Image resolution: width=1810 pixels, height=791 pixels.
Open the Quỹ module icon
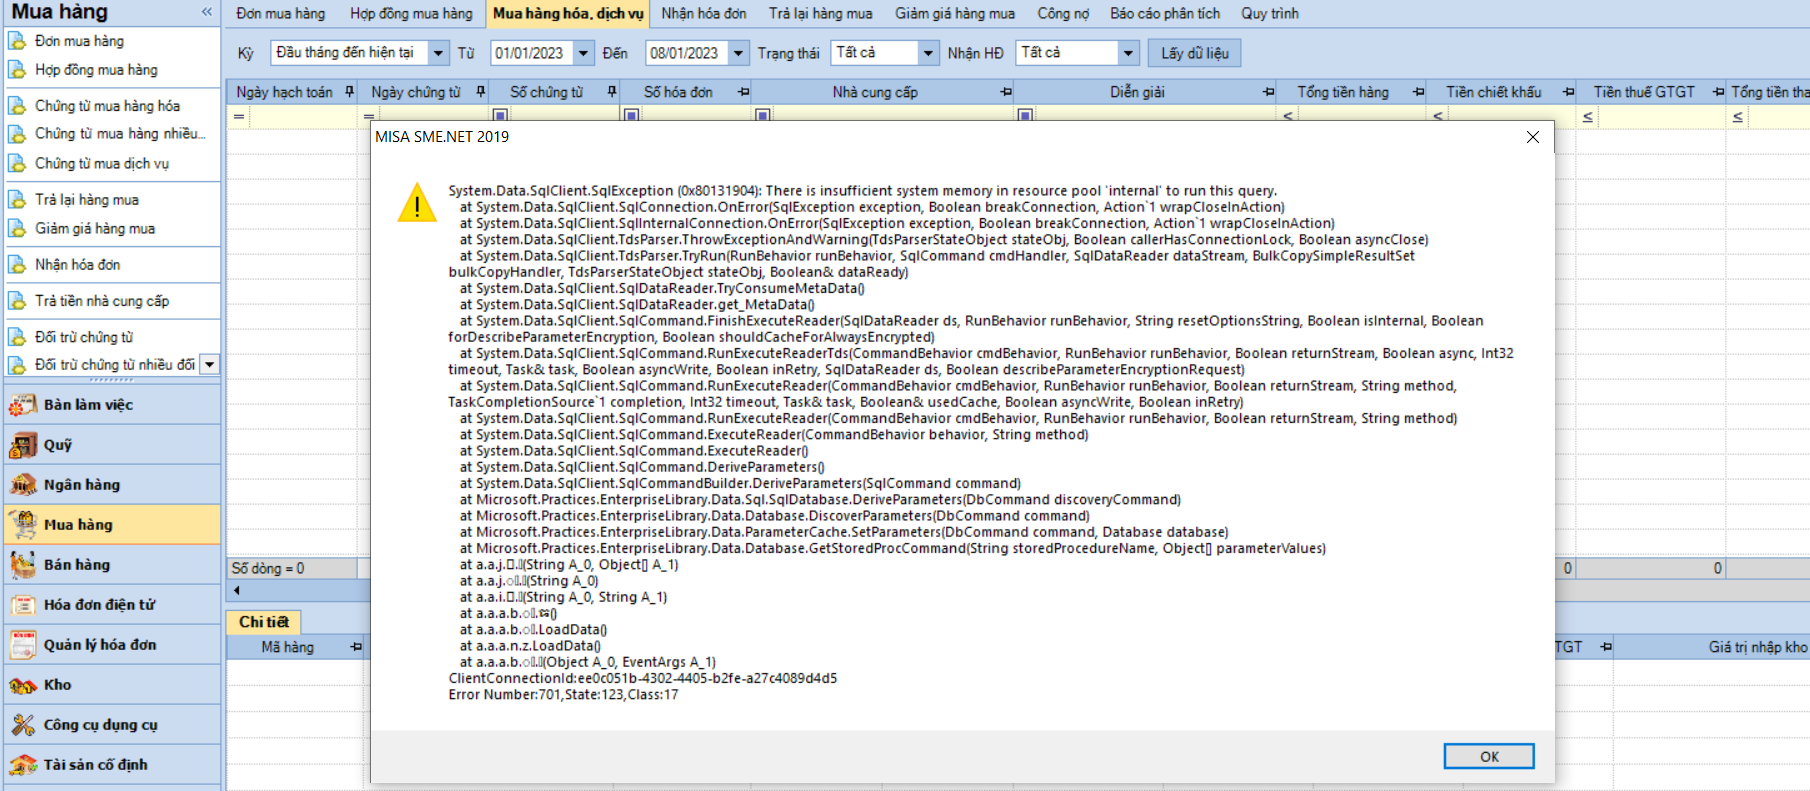tap(23, 445)
